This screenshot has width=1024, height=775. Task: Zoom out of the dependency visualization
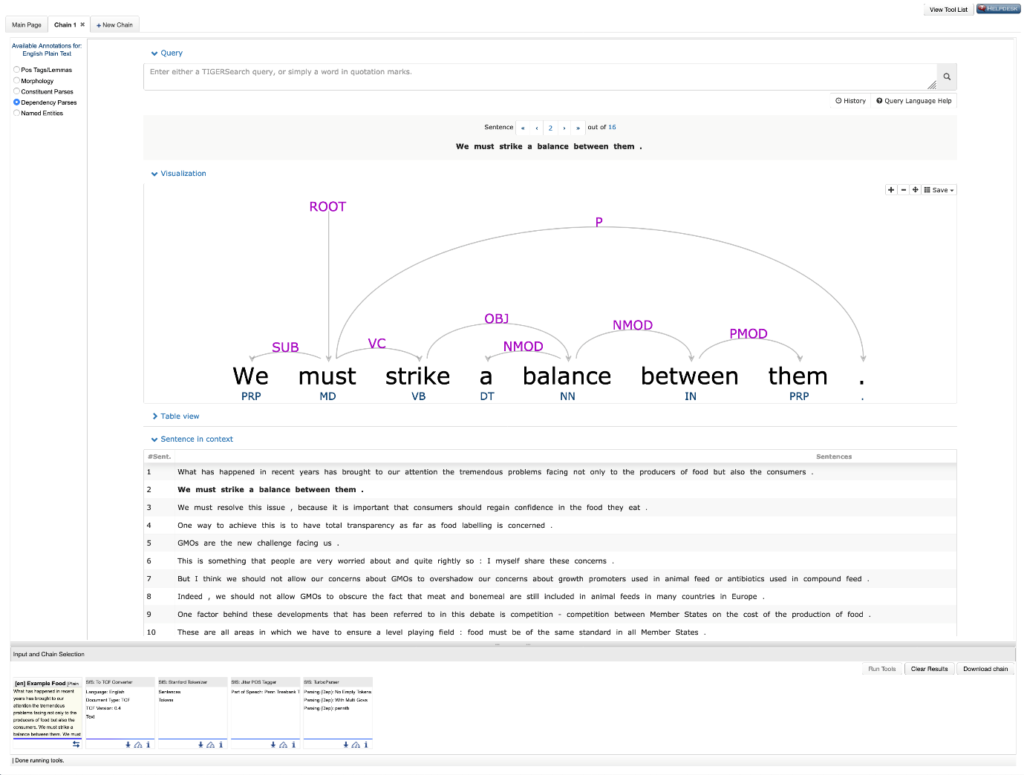(x=903, y=190)
